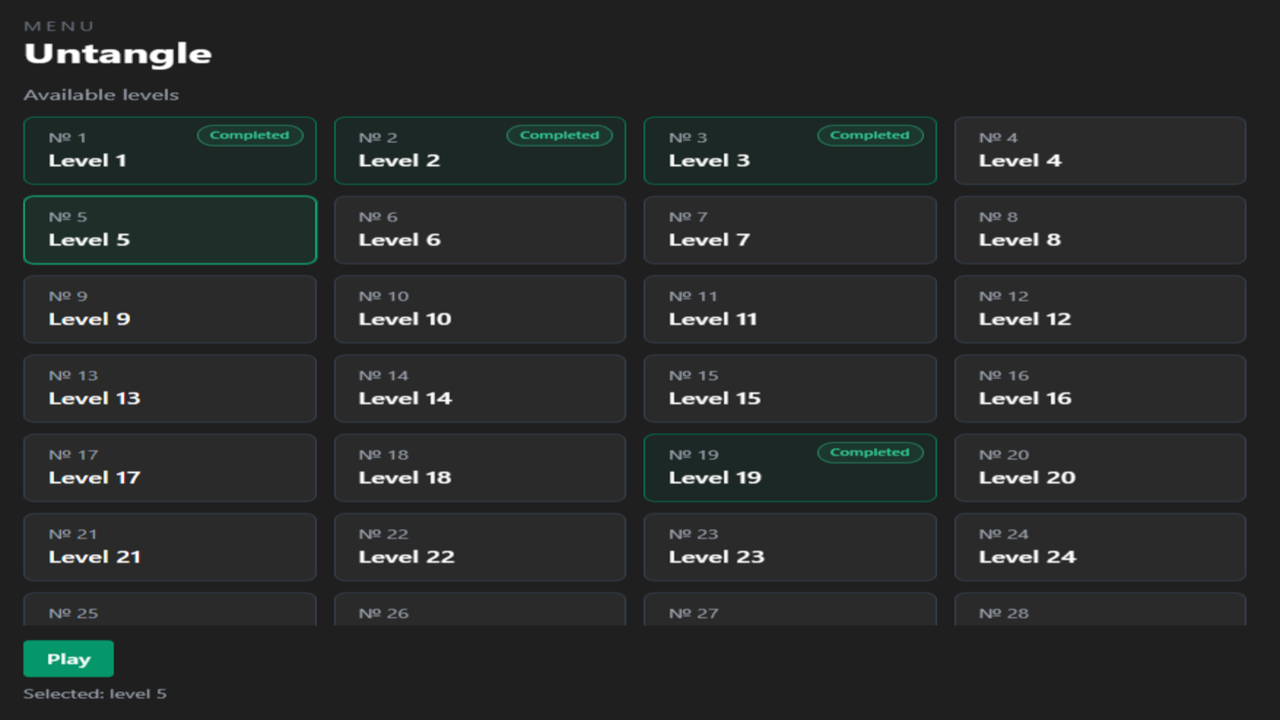Choose the Level 22 tile
The image size is (1280, 720).
pyautogui.click(x=480, y=547)
